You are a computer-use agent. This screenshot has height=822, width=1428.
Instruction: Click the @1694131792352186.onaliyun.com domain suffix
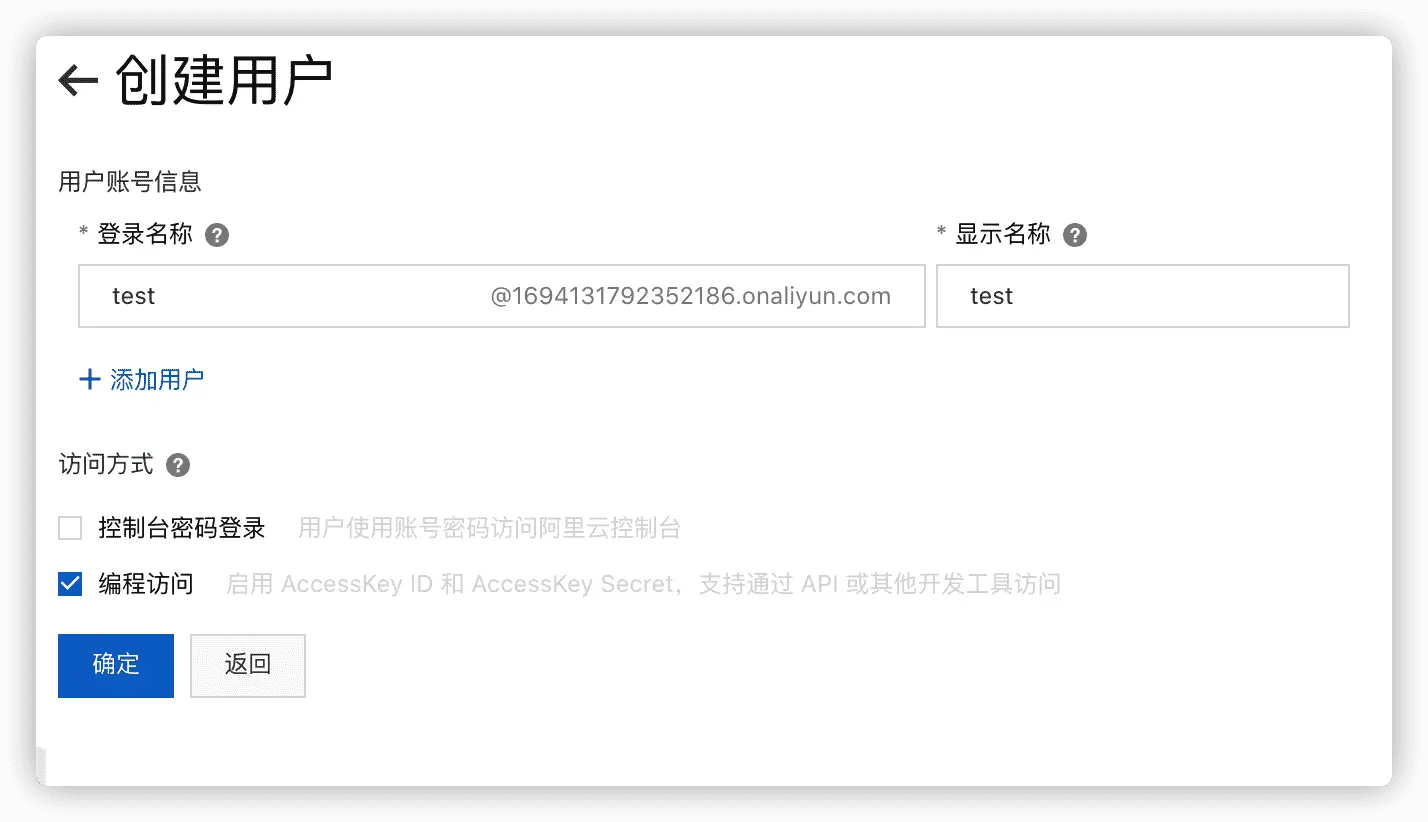[691, 296]
